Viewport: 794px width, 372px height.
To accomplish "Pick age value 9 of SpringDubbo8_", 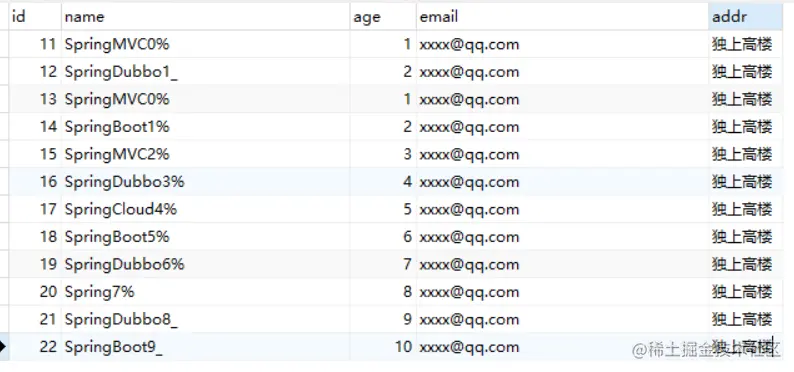I will click(x=383, y=319).
